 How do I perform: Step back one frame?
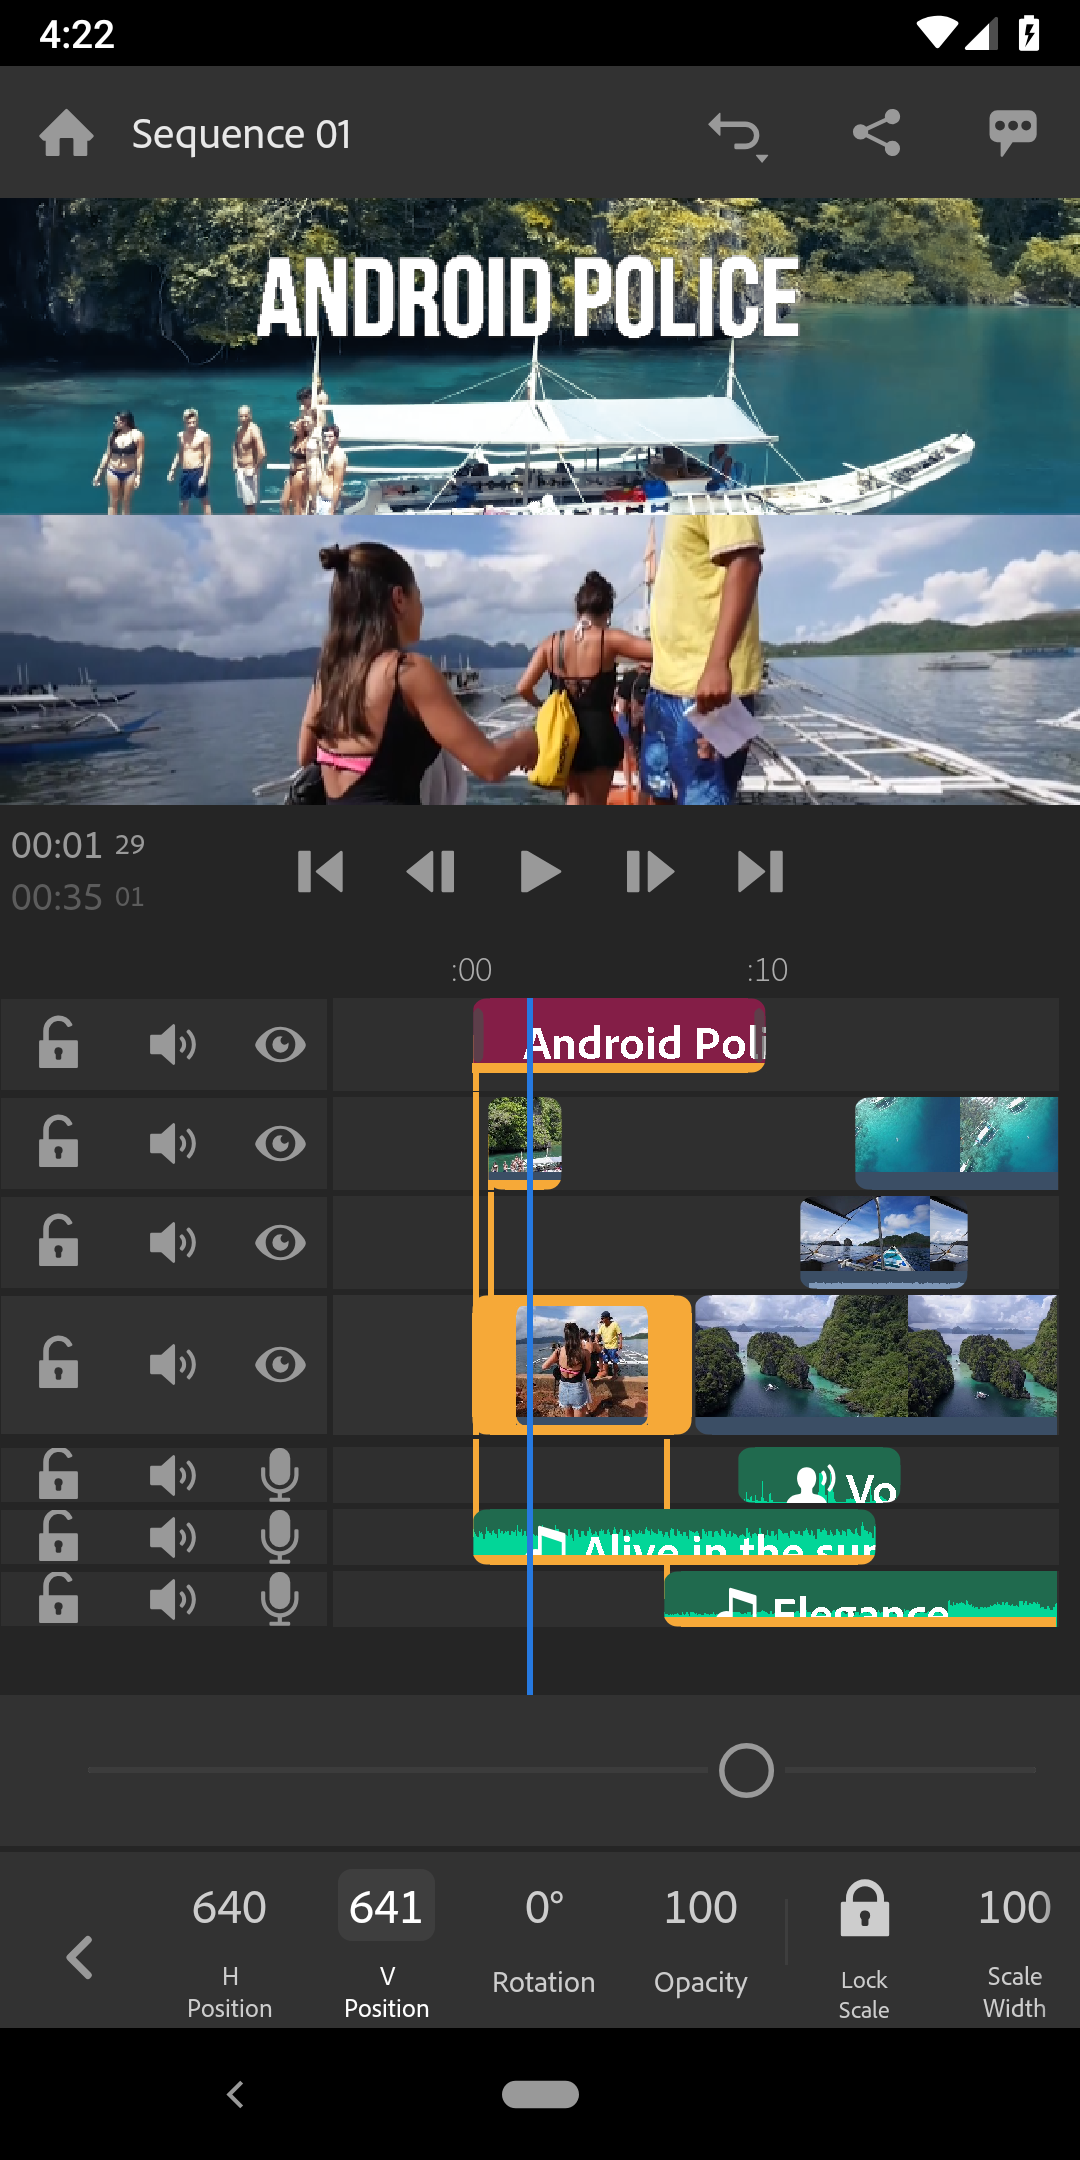431,872
